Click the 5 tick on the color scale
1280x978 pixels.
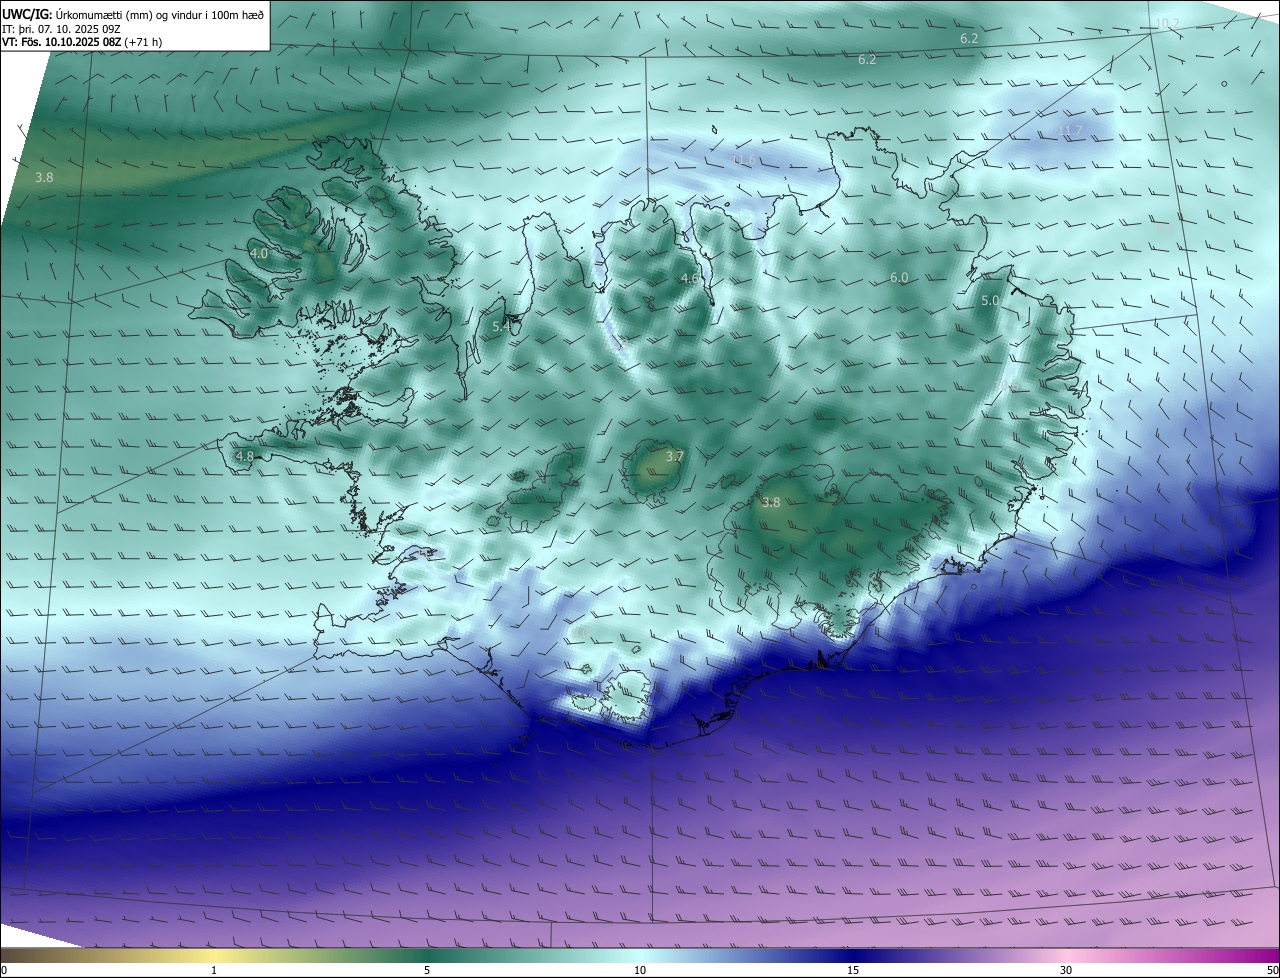tap(427, 970)
